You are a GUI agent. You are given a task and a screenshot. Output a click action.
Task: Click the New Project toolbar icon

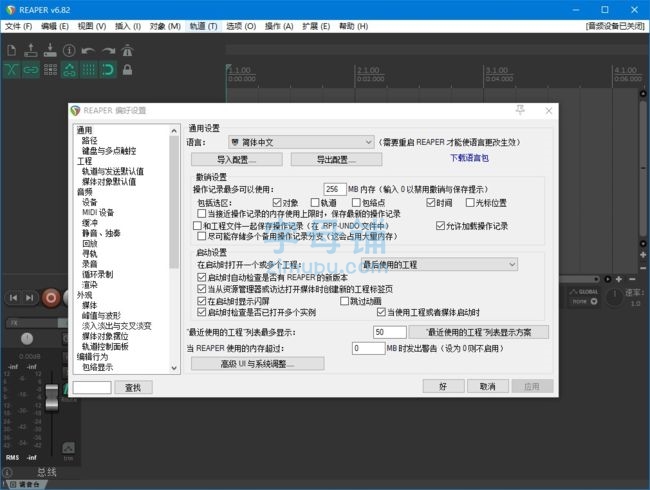tap(12, 51)
